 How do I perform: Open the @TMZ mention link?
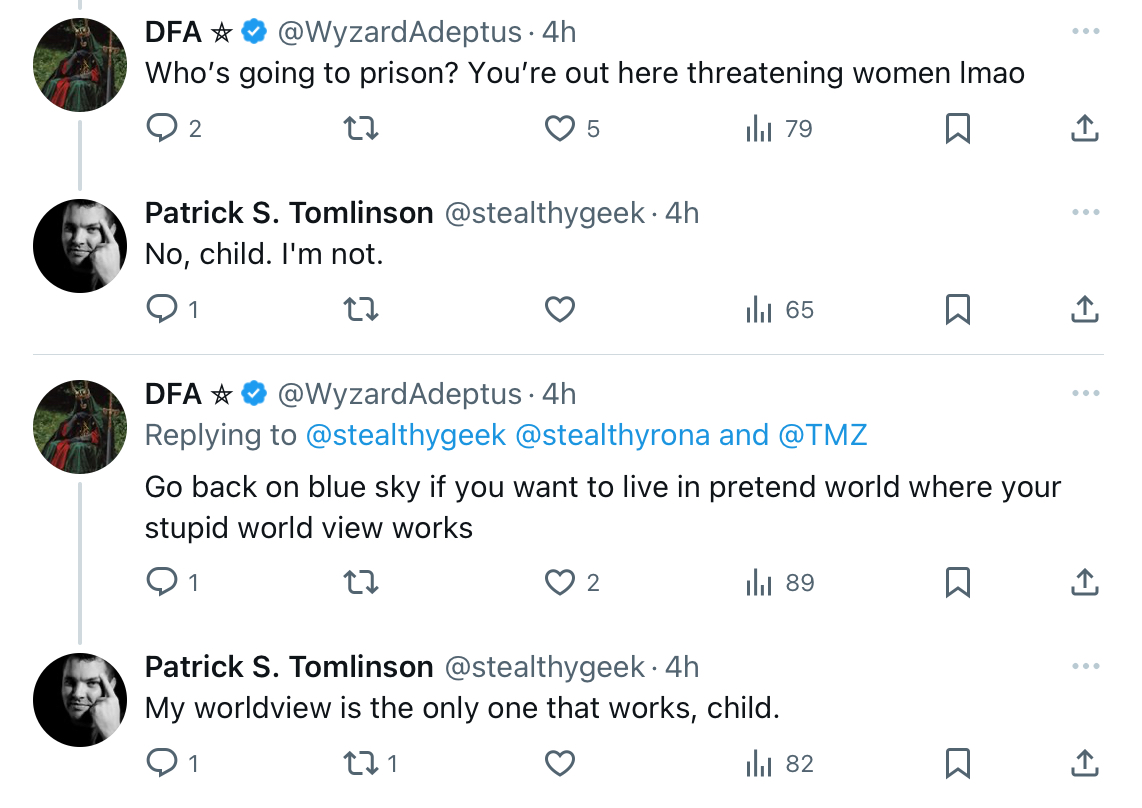(x=823, y=435)
